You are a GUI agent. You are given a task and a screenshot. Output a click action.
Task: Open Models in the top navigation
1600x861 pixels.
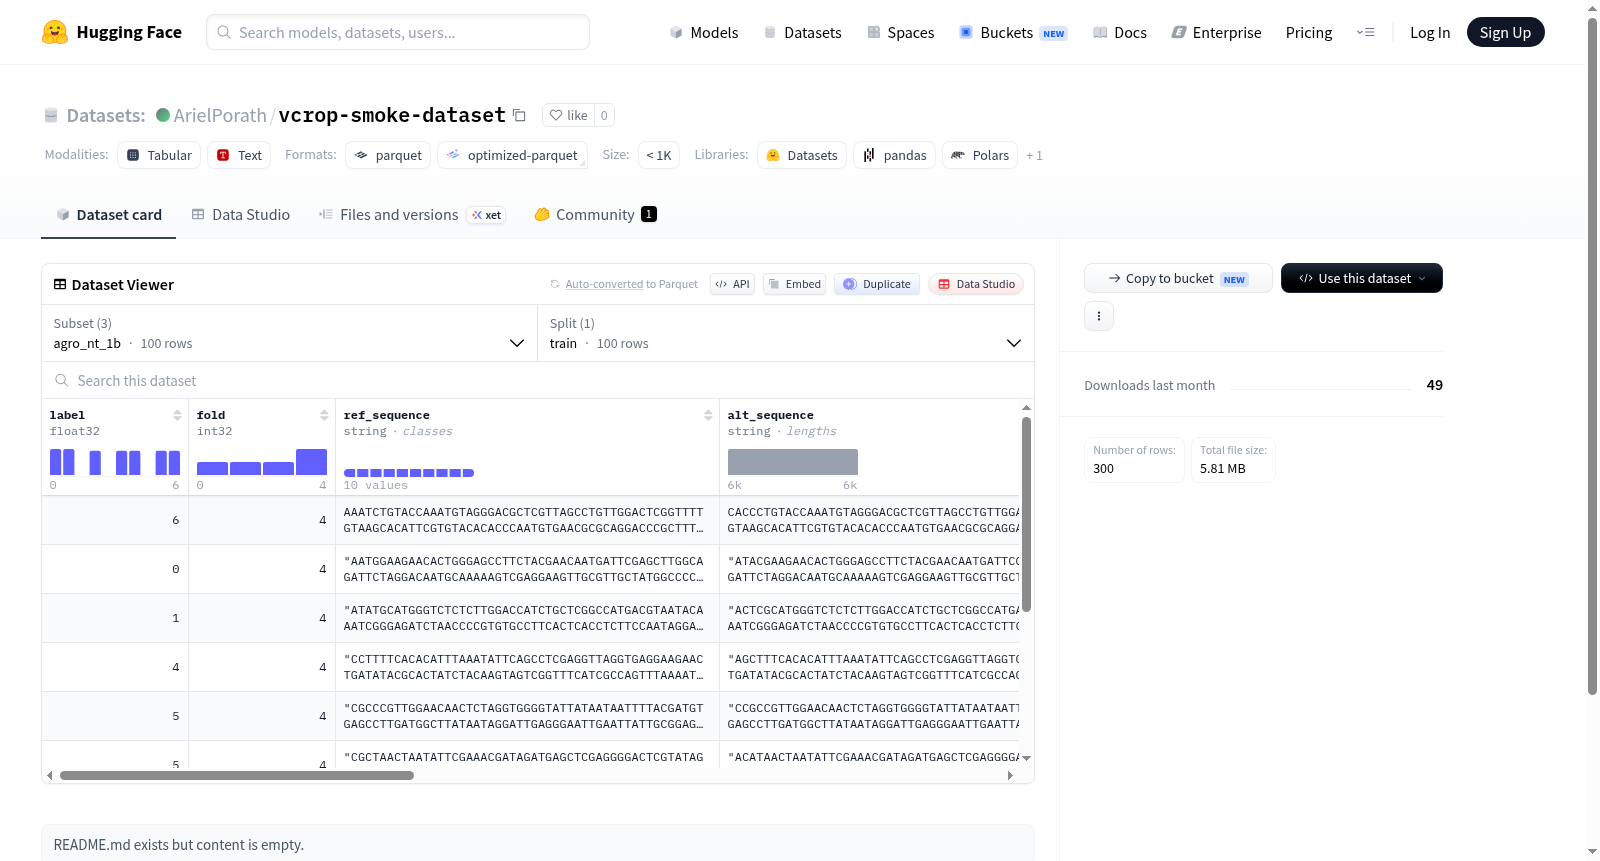[704, 33]
